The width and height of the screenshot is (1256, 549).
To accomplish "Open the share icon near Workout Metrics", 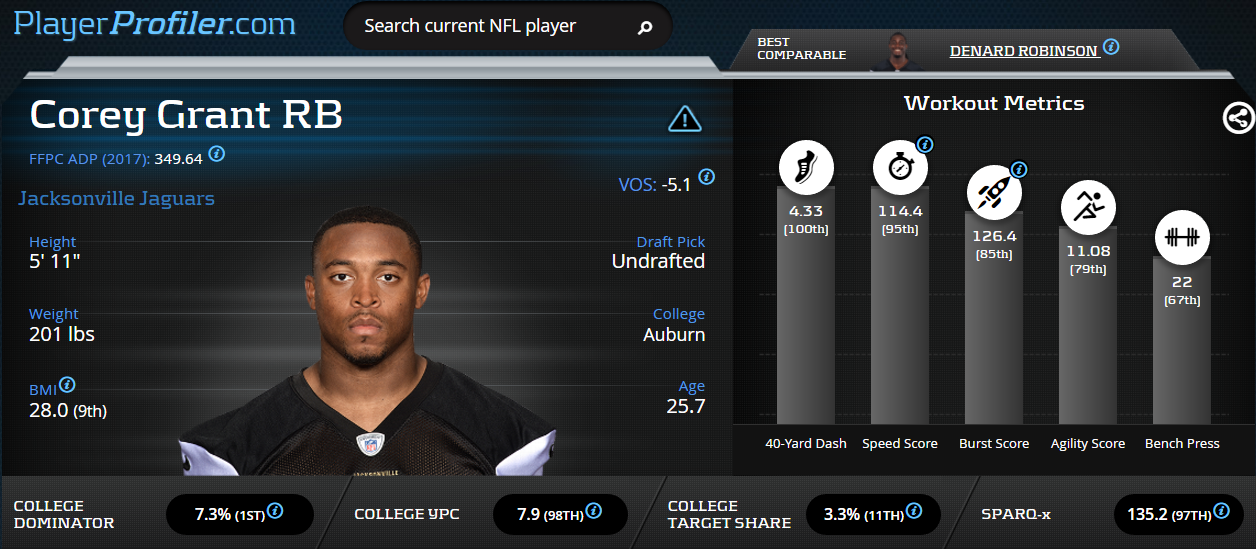I will [1239, 118].
